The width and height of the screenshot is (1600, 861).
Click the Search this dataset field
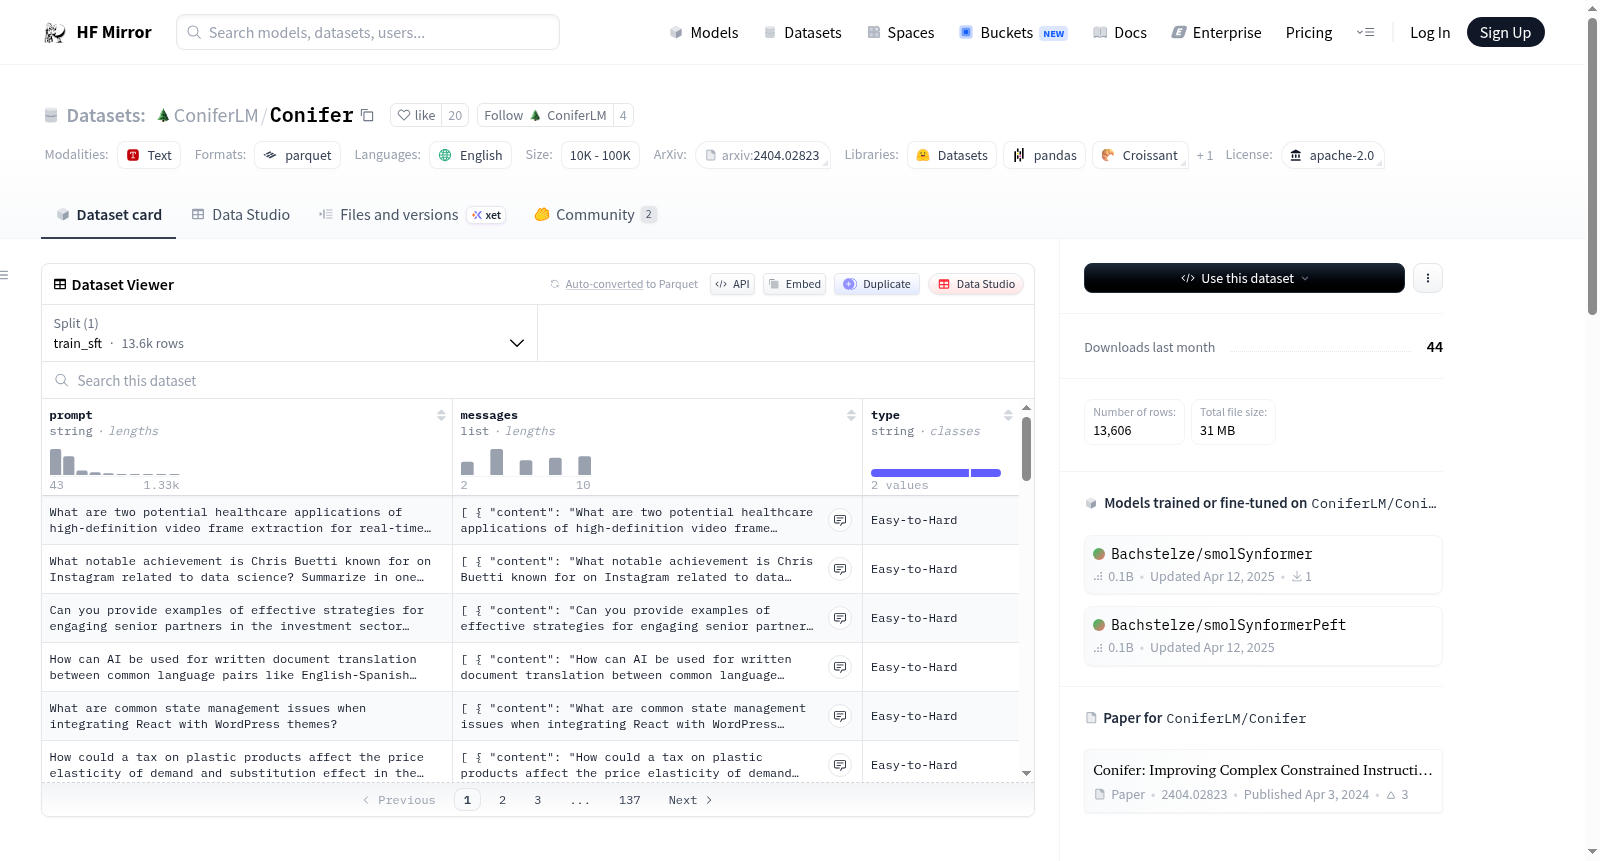tap(538, 381)
